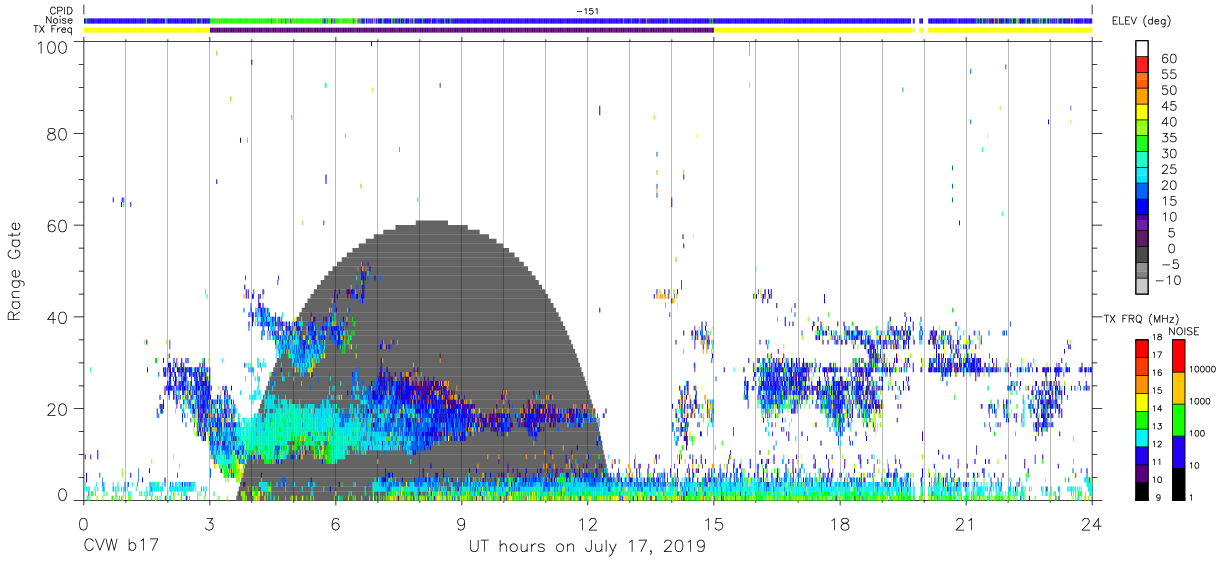Select the cyan swatch of TX FRQ colorbar
The width and height of the screenshot is (1228, 567).
pyautogui.click(x=1141, y=437)
